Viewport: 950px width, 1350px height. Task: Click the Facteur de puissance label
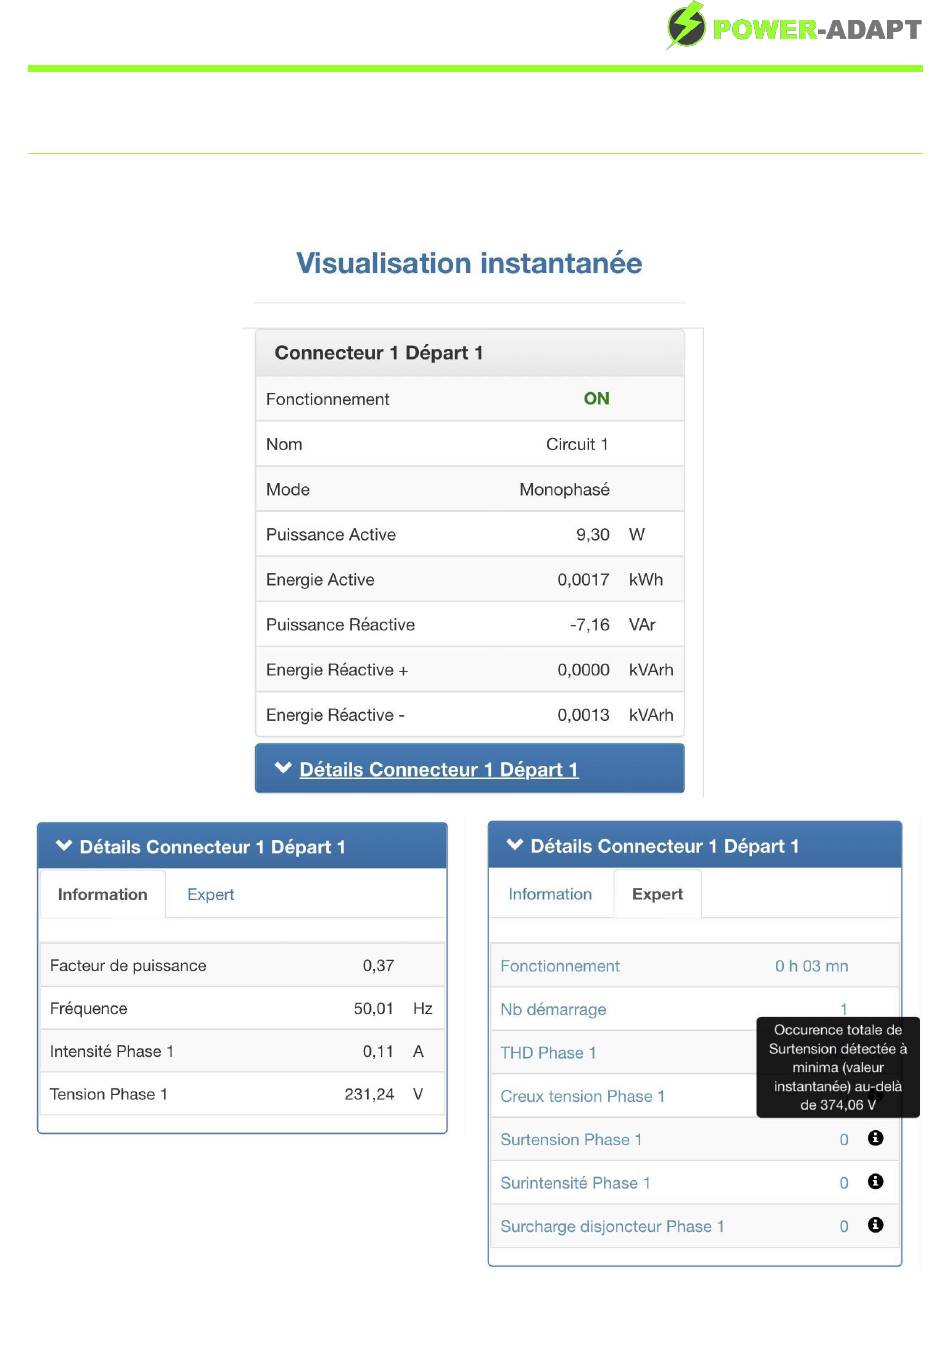point(128,965)
